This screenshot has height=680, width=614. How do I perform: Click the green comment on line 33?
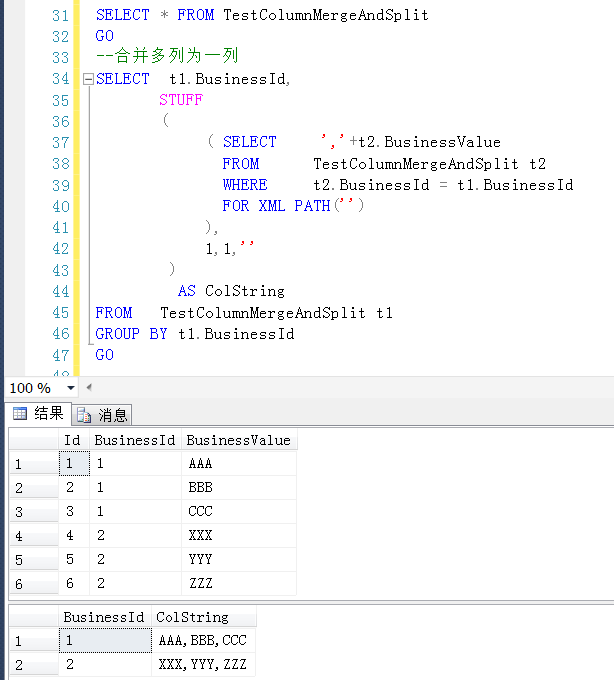point(167,56)
